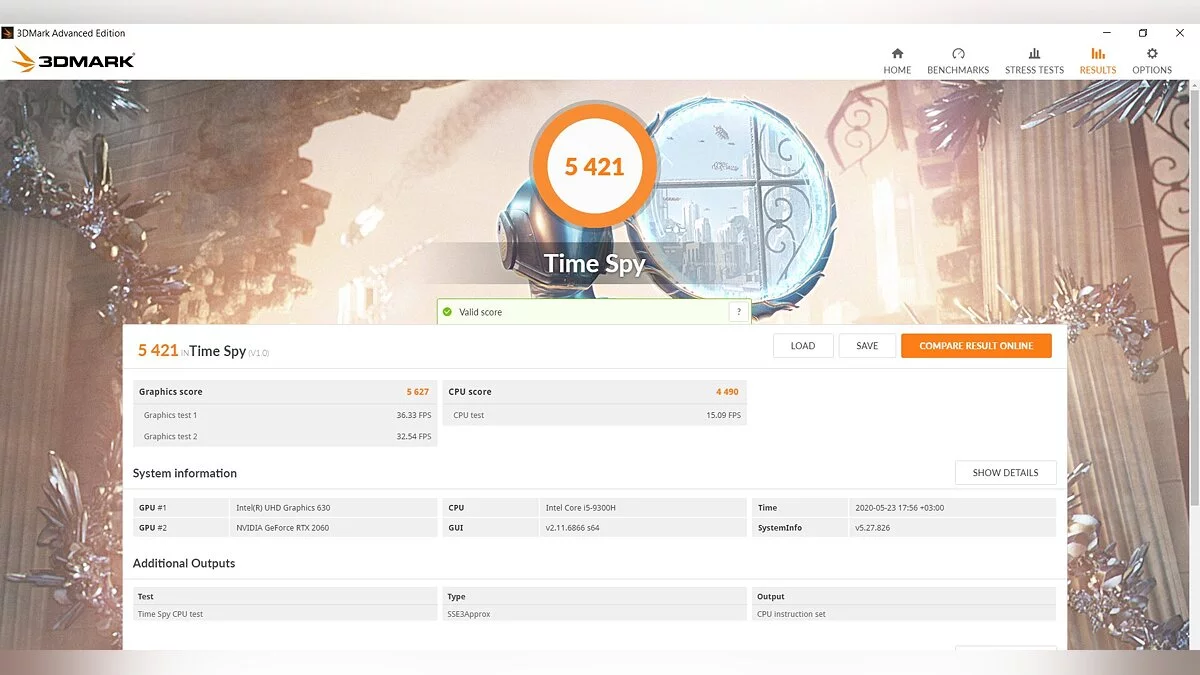This screenshot has height=675, width=1200.
Task: Click the 5 627 graphics score value
Action: [x=418, y=392]
